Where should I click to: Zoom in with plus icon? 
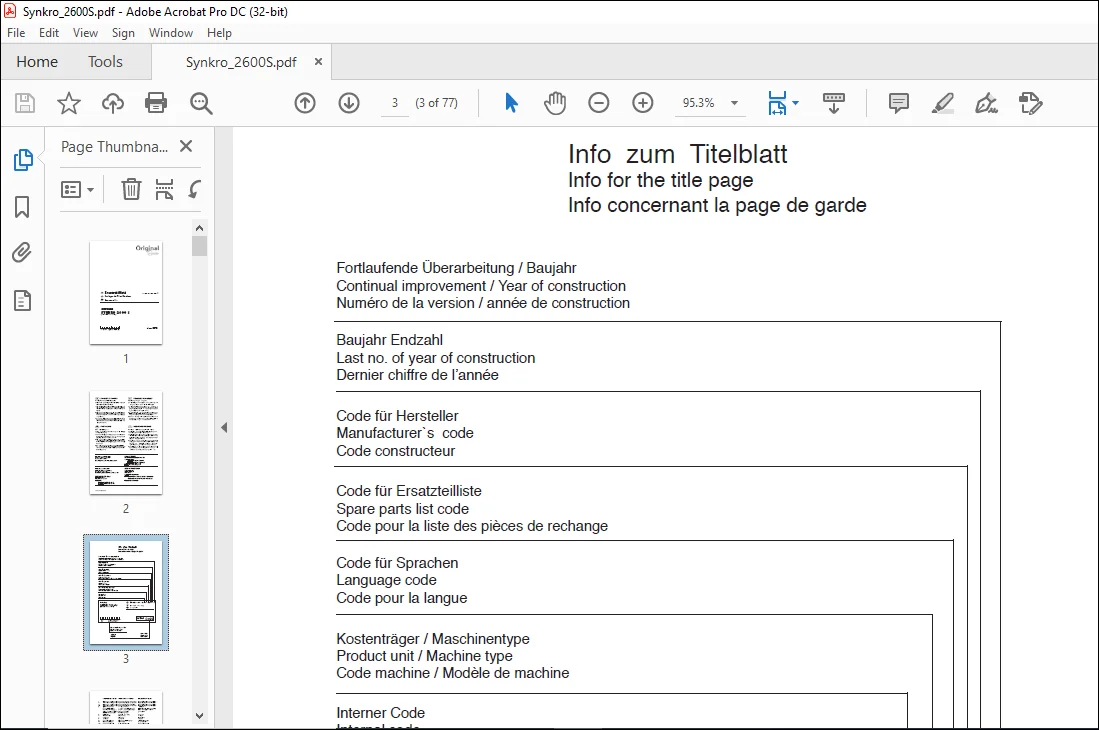(643, 103)
